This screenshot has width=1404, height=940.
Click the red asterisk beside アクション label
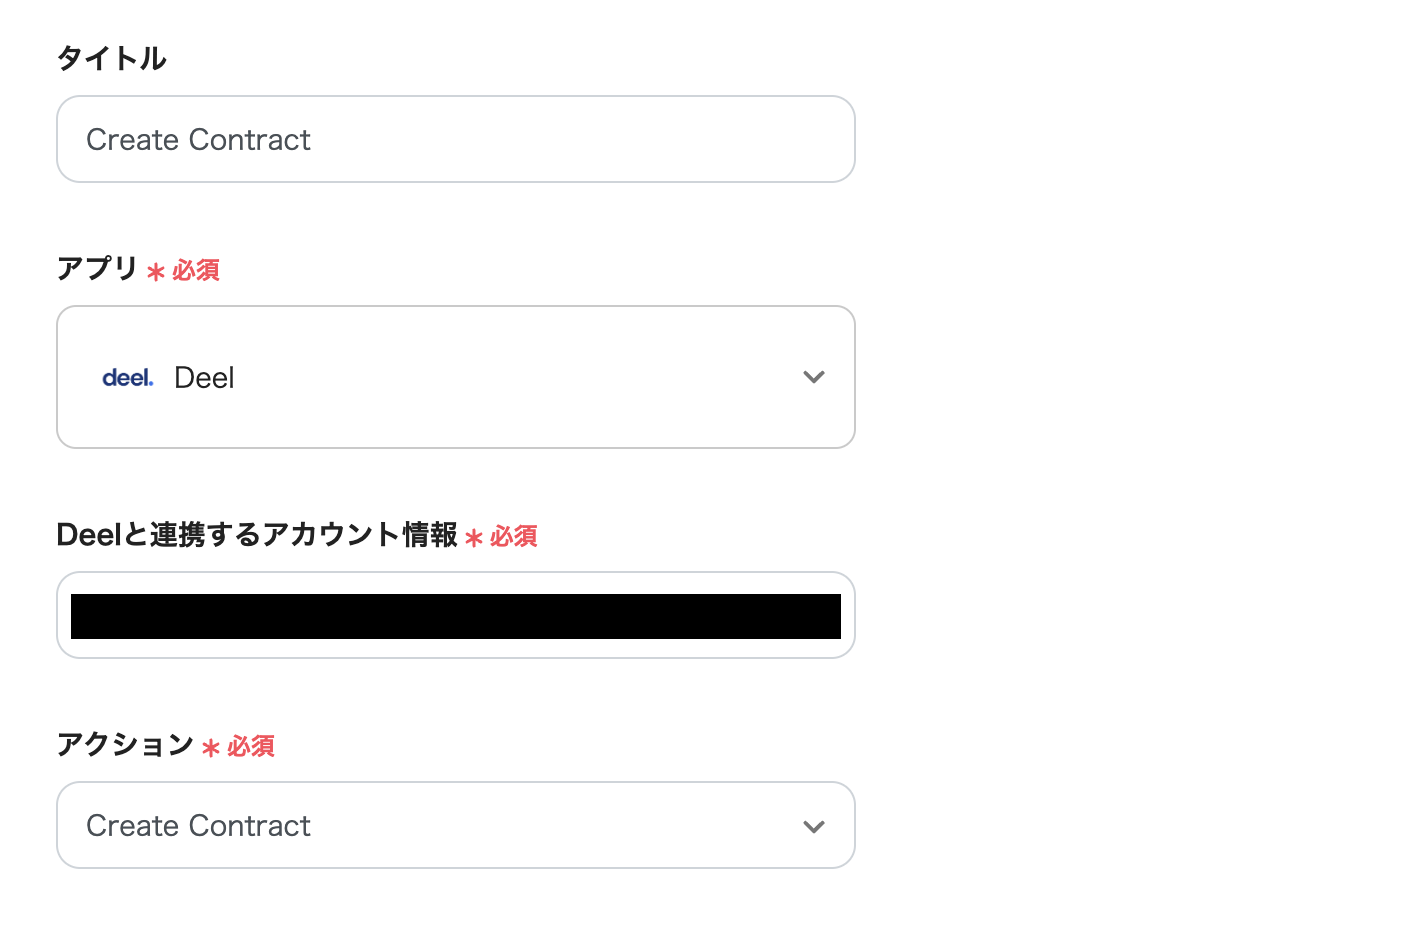[x=210, y=747]
